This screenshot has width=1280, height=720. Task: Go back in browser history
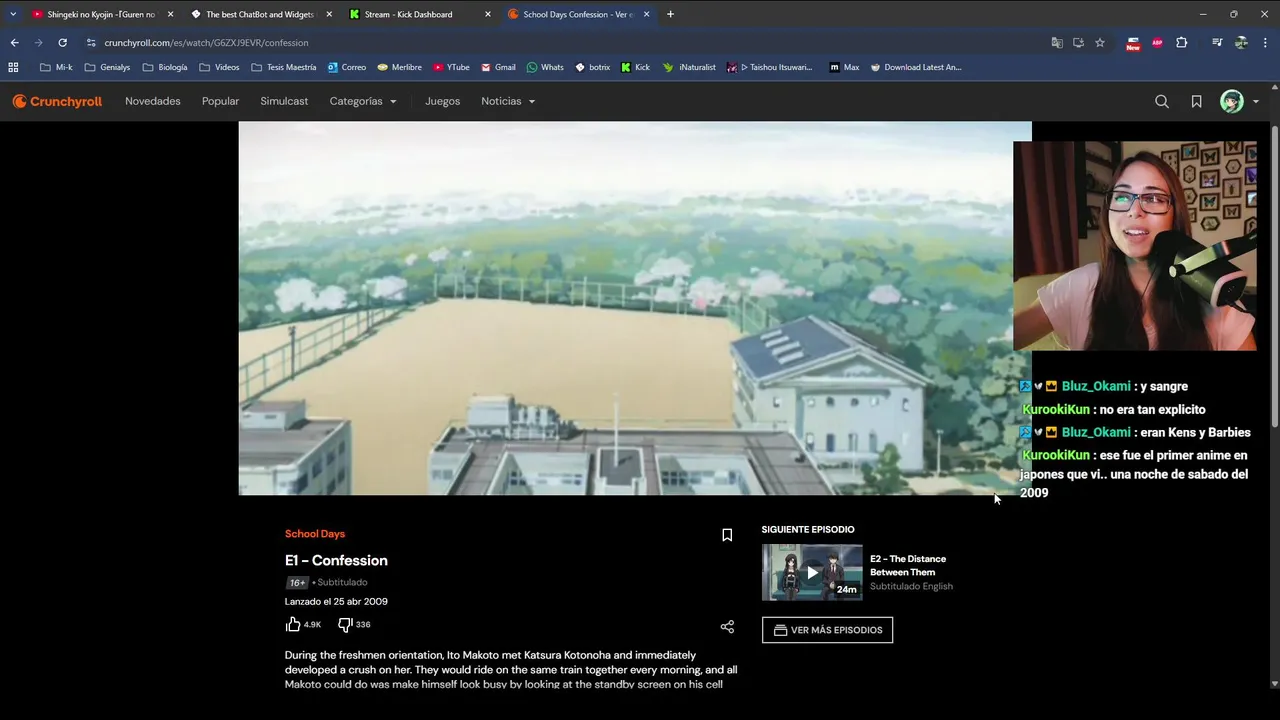[x=14, y=42]
